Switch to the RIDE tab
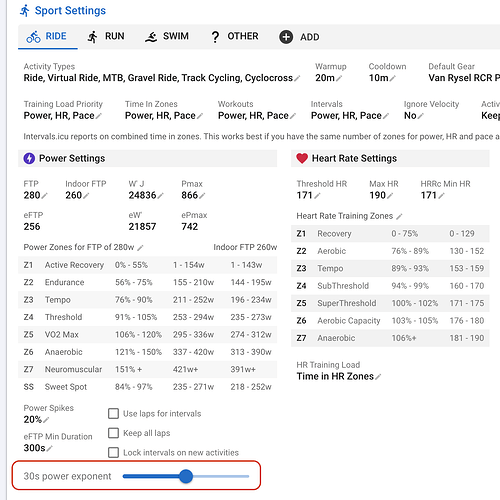The height and width of the screenshot is (500, 500). tap(48, 37)
